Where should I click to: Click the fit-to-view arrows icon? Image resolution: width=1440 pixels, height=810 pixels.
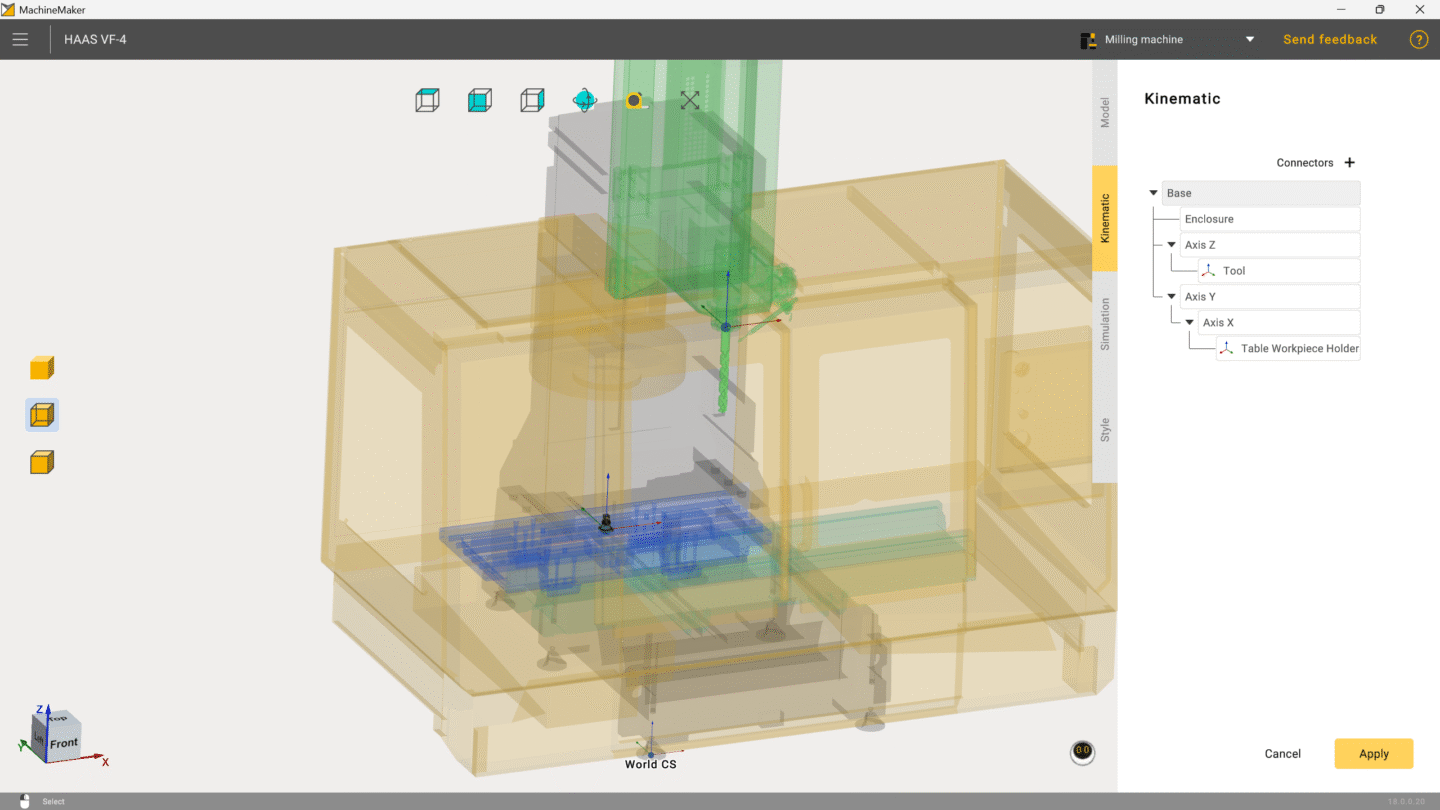[688, 100]
